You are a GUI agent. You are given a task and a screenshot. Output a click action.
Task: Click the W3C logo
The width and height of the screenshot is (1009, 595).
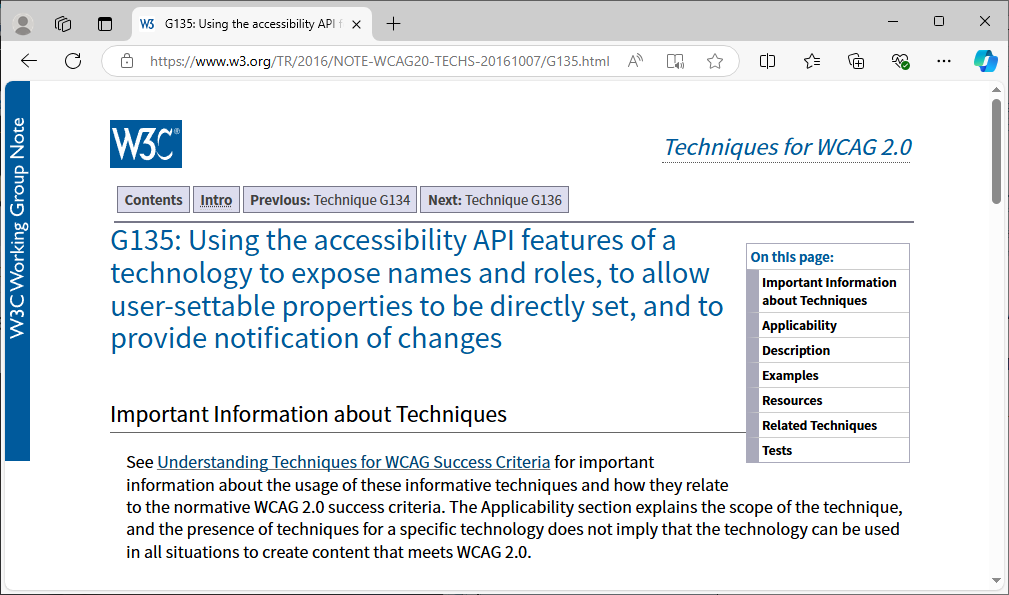tap(146, 144)
